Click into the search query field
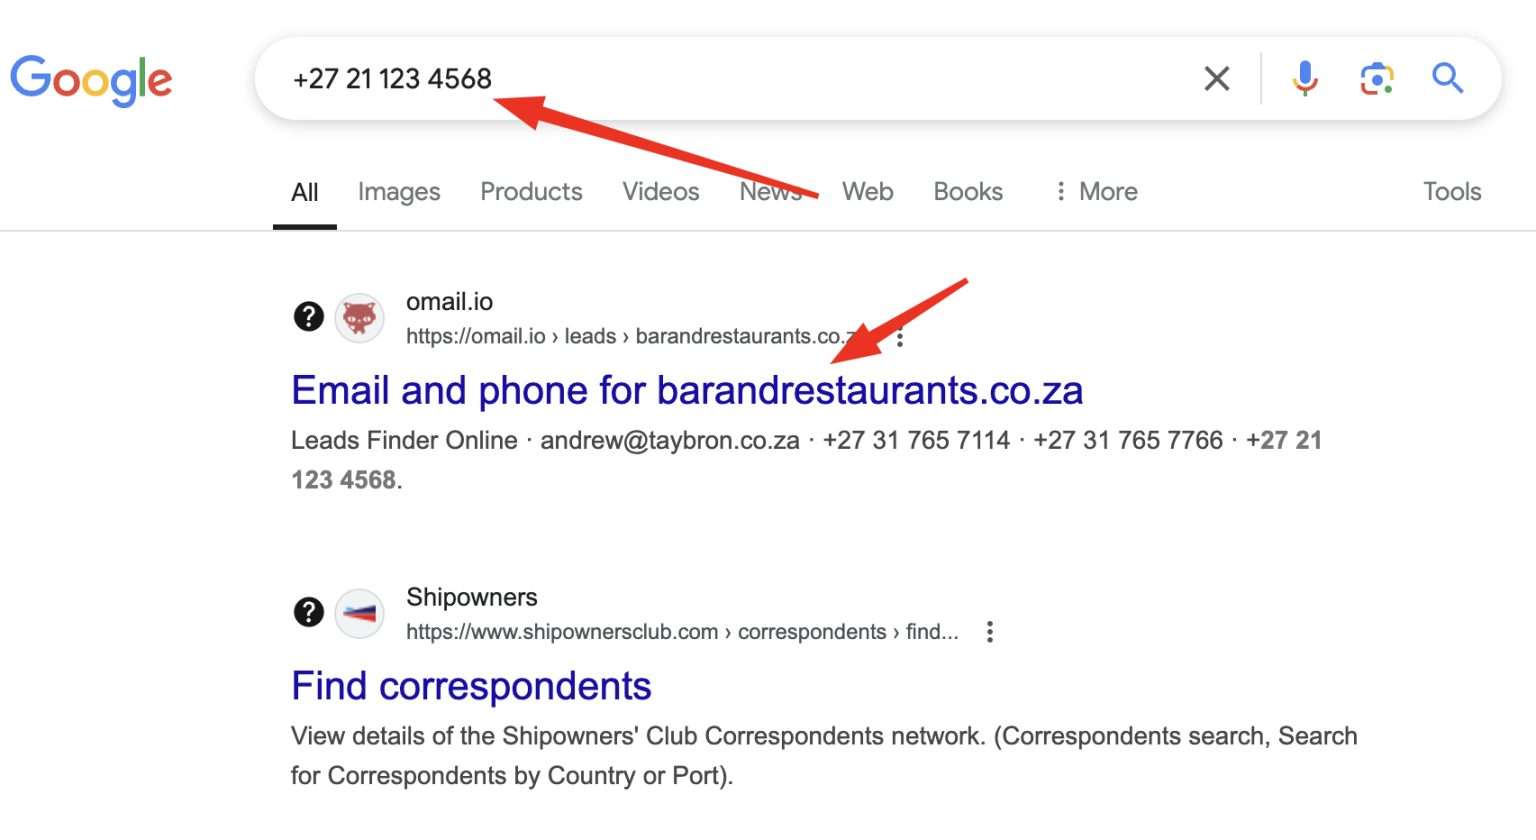Viewport: 1536px width, 840px height. click(x=800, y=78)
